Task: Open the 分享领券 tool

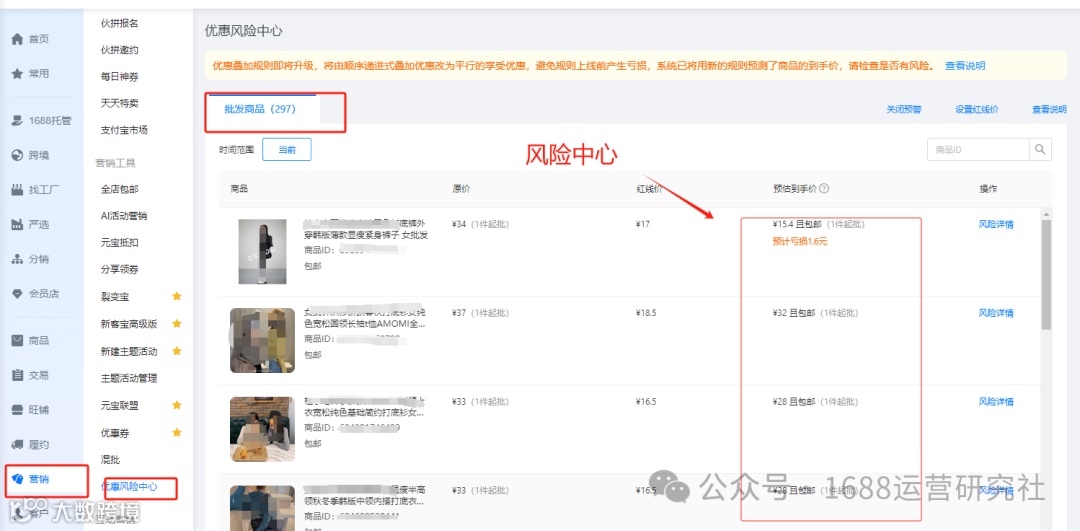Action: [120, 269]
